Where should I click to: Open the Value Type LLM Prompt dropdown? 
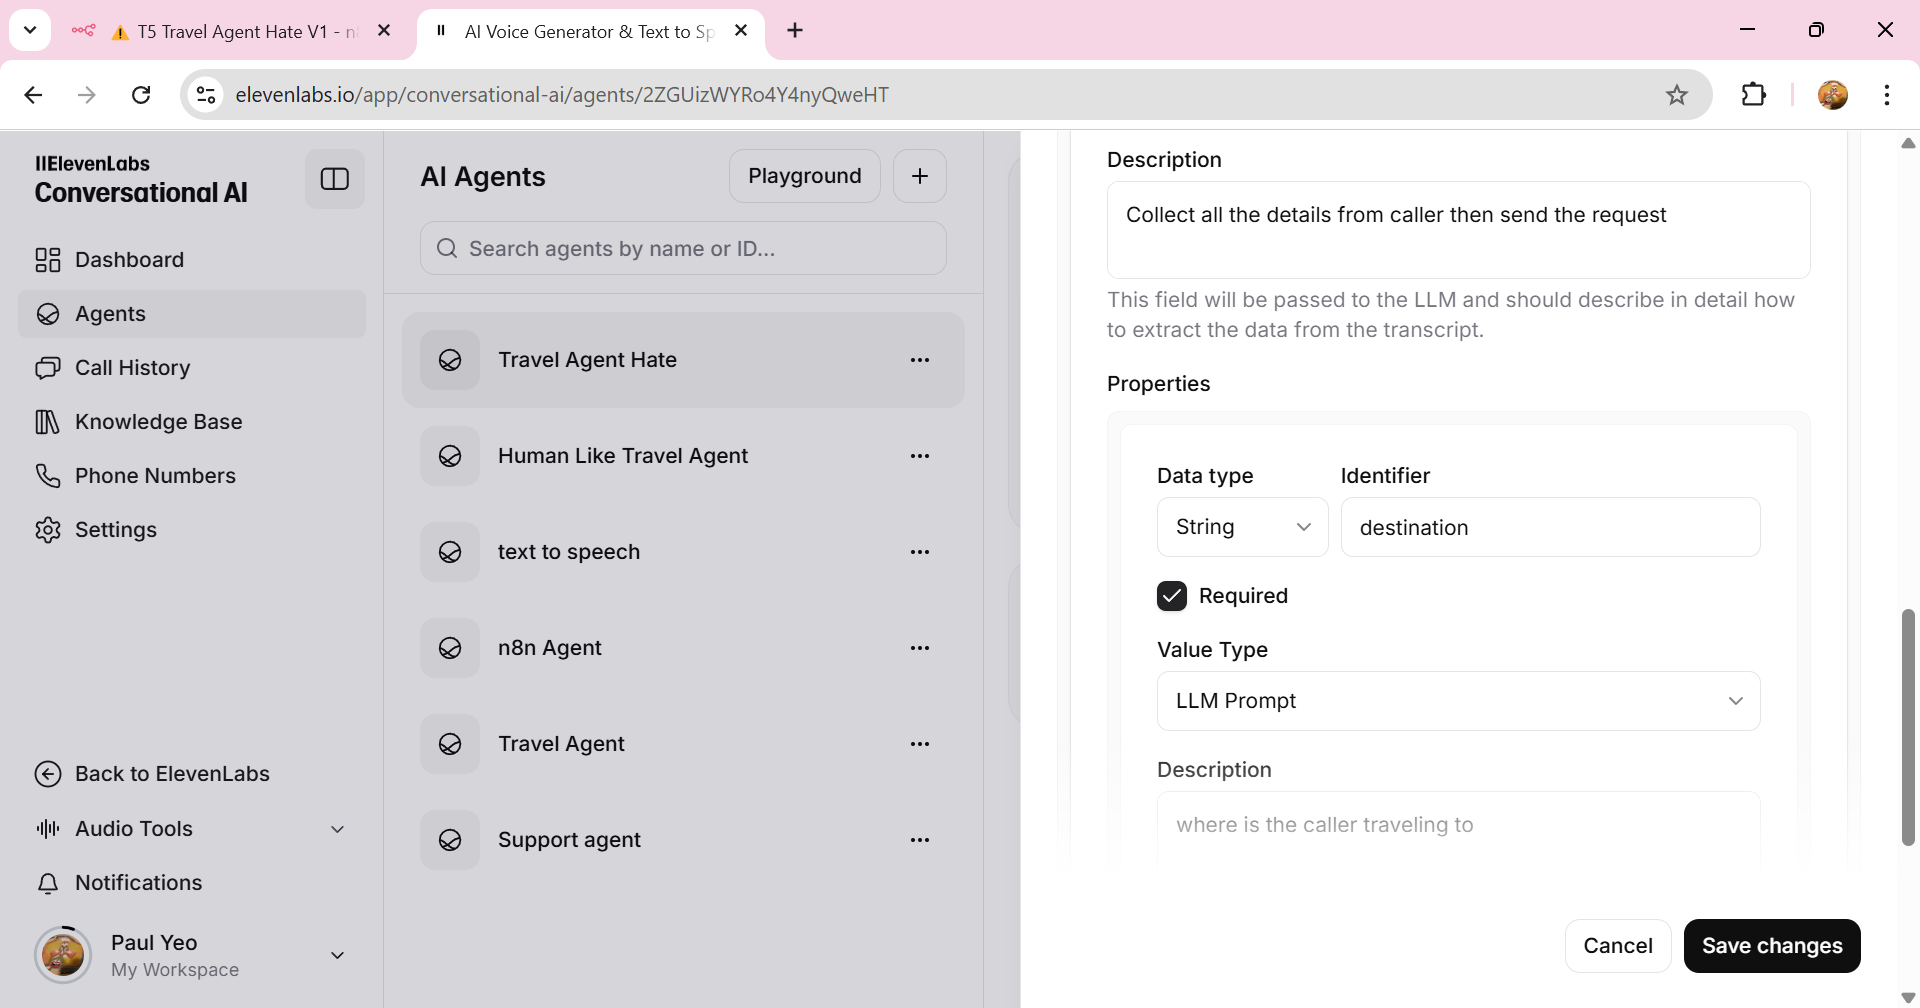coord(1459,701)
